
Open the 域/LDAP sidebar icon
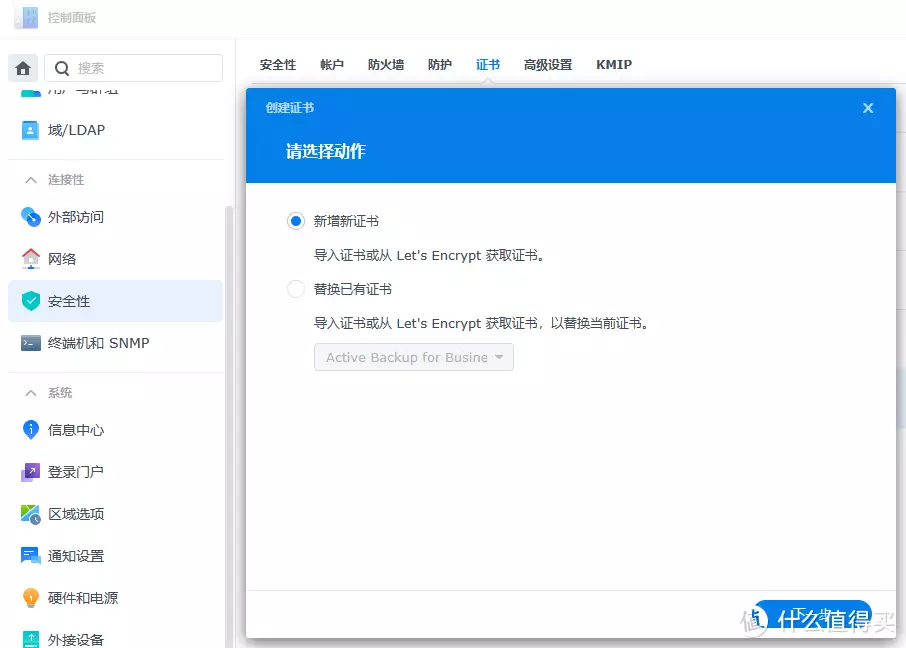31,130
